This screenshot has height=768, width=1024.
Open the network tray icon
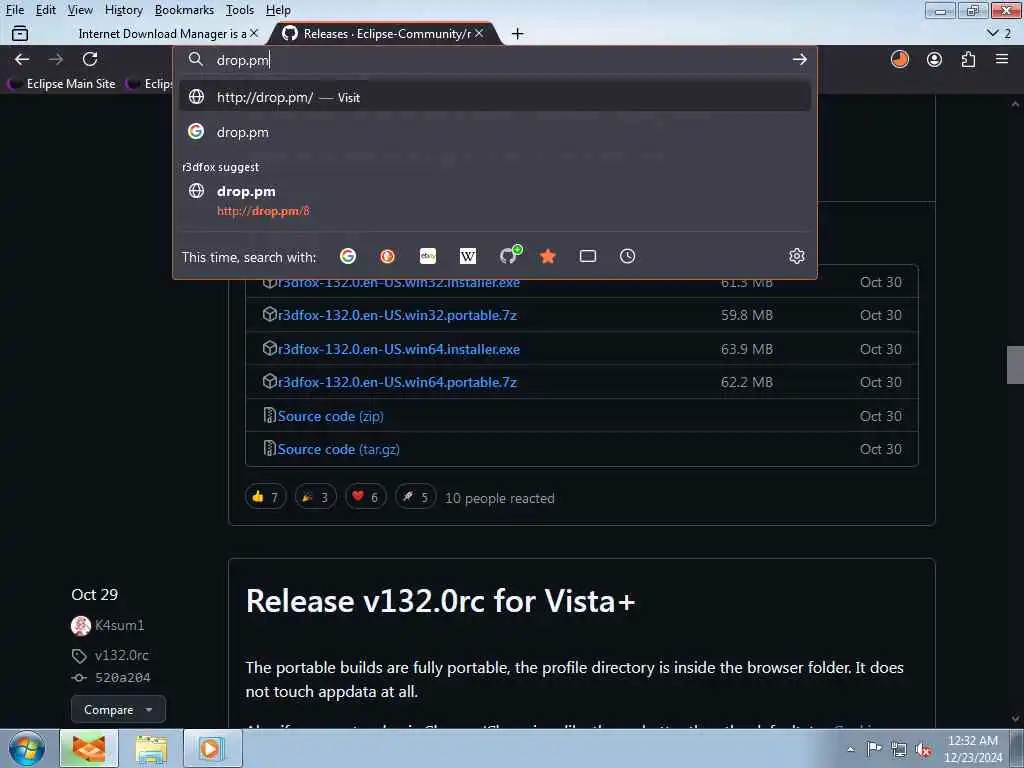pyautogui.click(x=899, y=749)
